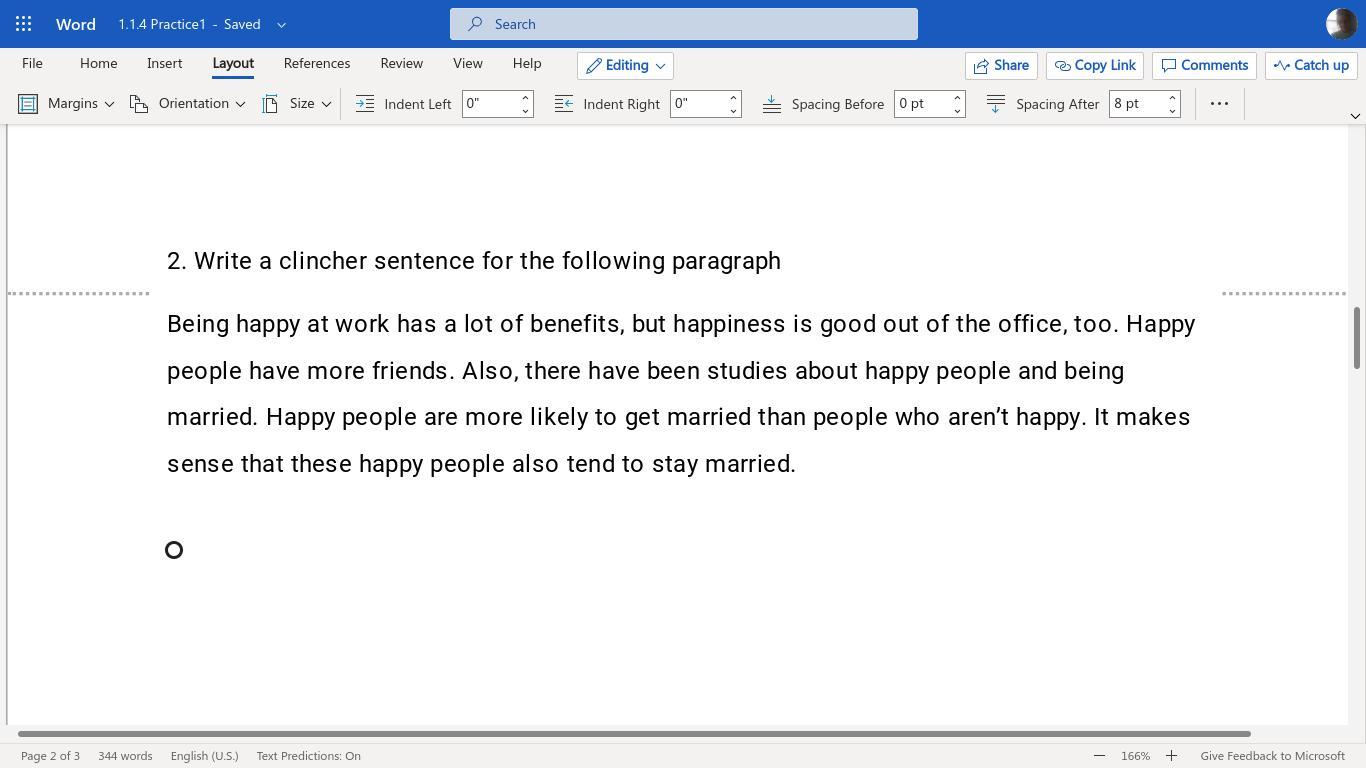This screenshot has width=1366, height=768.
Task: Decrease Indent Right value
Action: pos(733,111)
